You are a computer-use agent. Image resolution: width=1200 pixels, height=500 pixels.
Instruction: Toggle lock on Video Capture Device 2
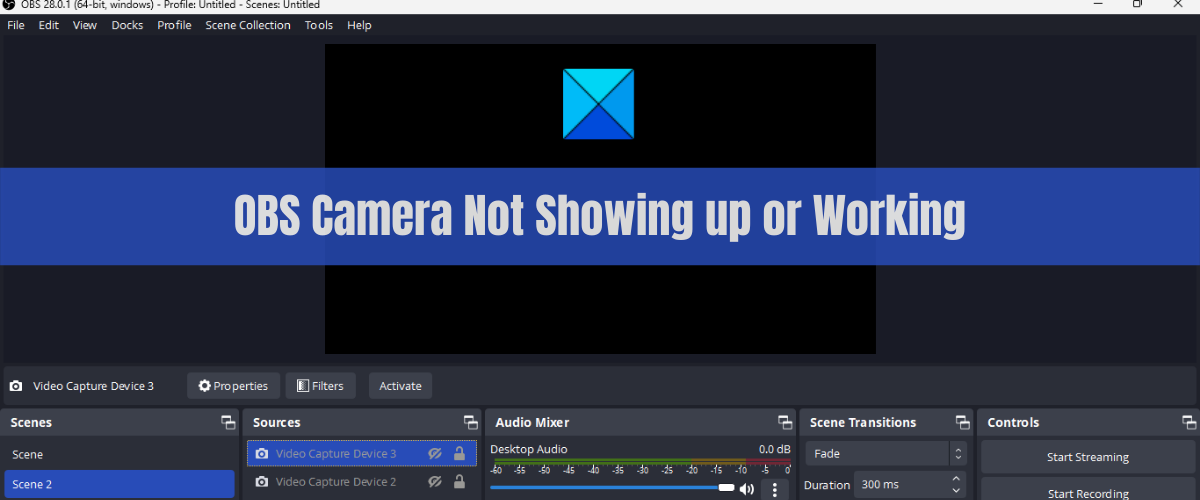tap(459, 482)
